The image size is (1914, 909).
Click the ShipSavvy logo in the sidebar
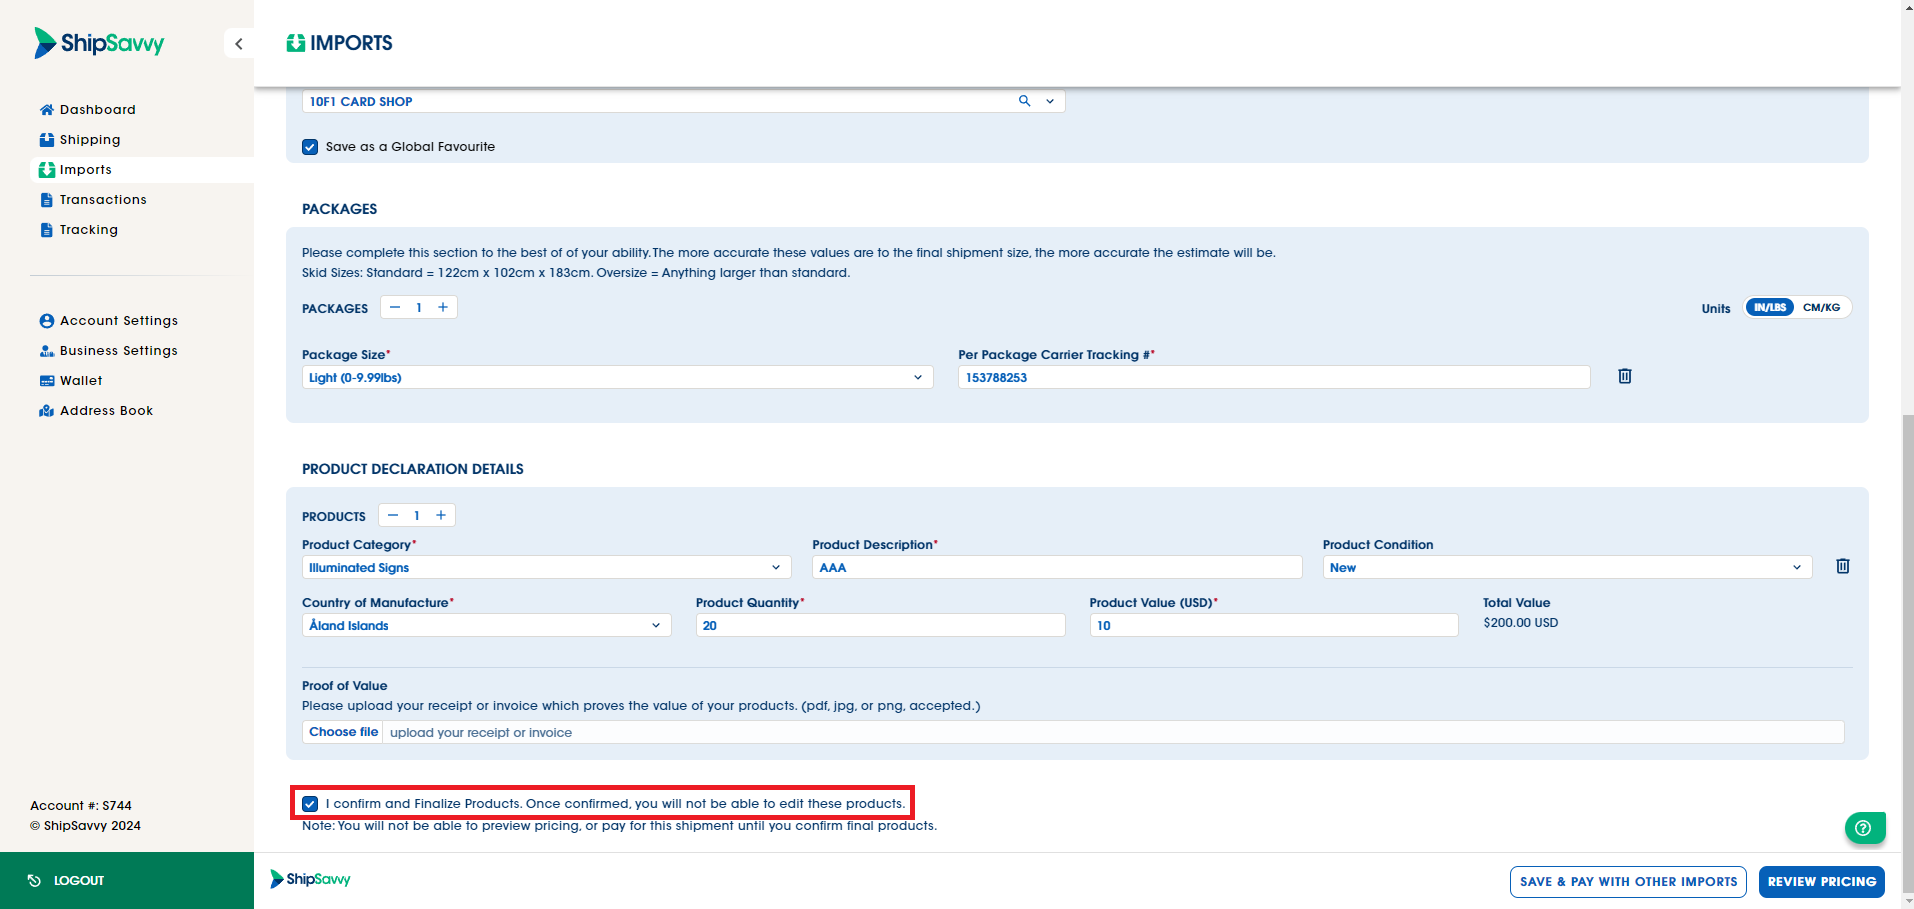coord(99,43)
